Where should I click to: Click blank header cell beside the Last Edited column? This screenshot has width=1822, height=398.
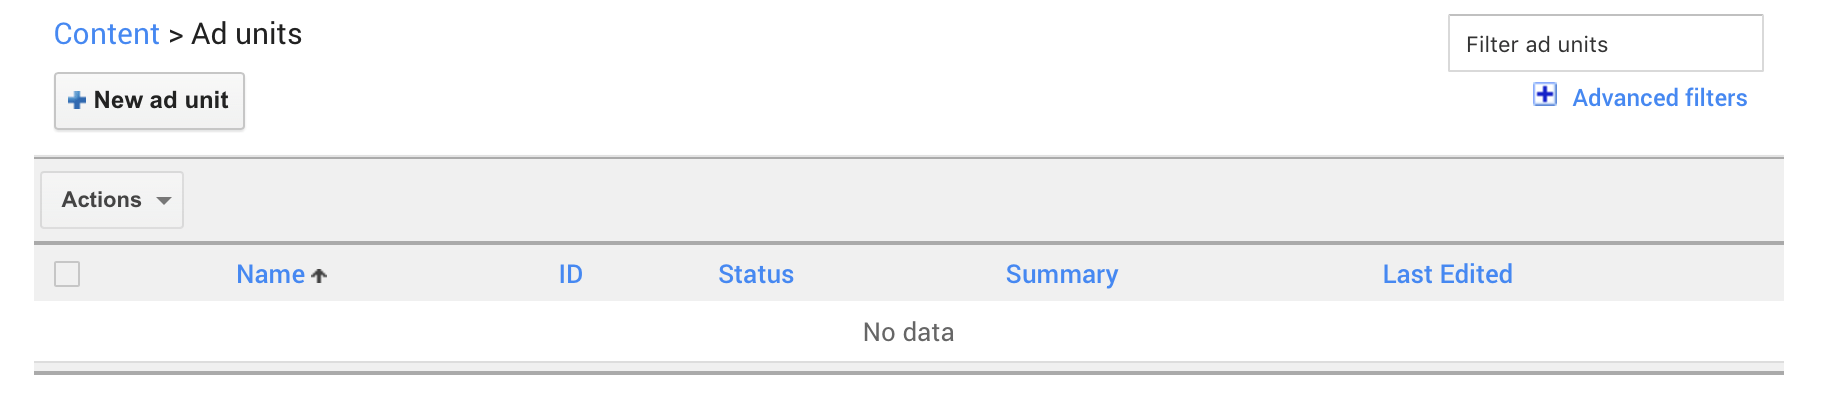1648,274
